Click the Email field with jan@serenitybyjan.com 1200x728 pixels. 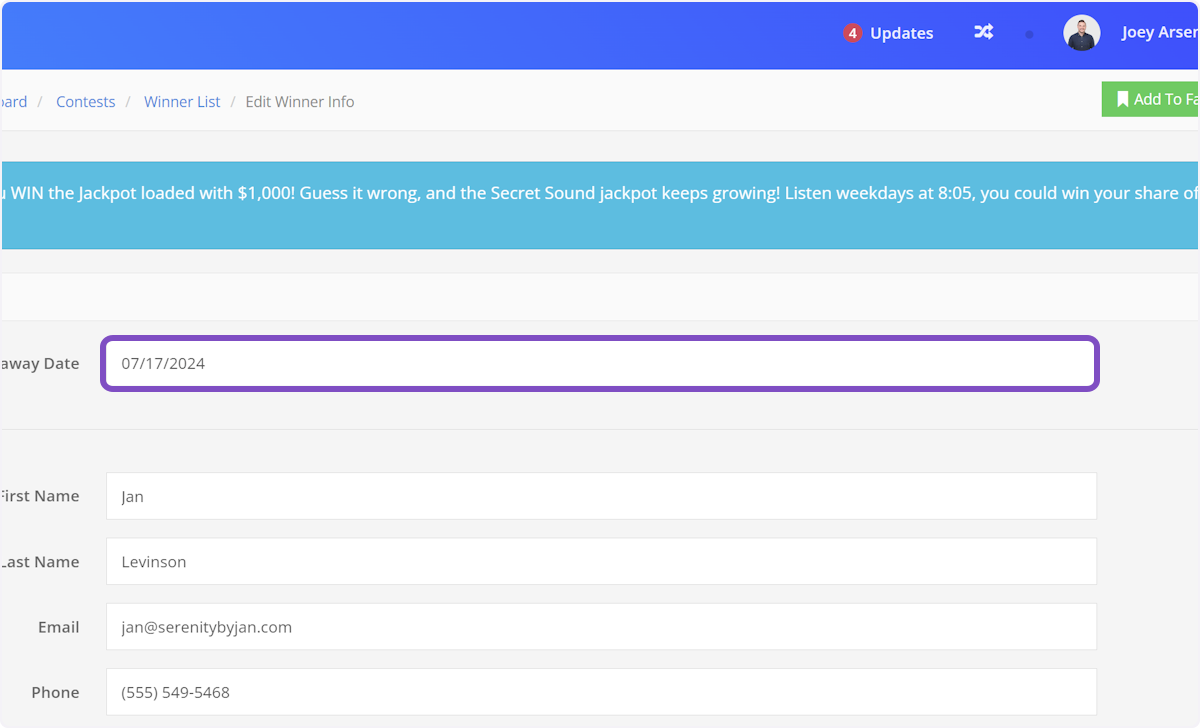click(x=600, y=626)
